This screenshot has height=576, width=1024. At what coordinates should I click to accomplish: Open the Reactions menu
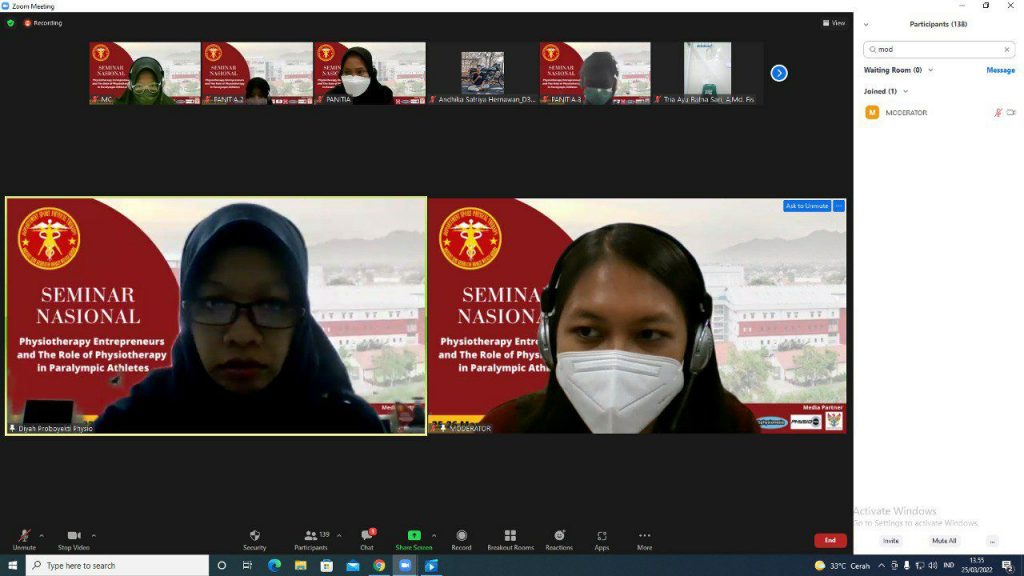[x=559, y=537]
